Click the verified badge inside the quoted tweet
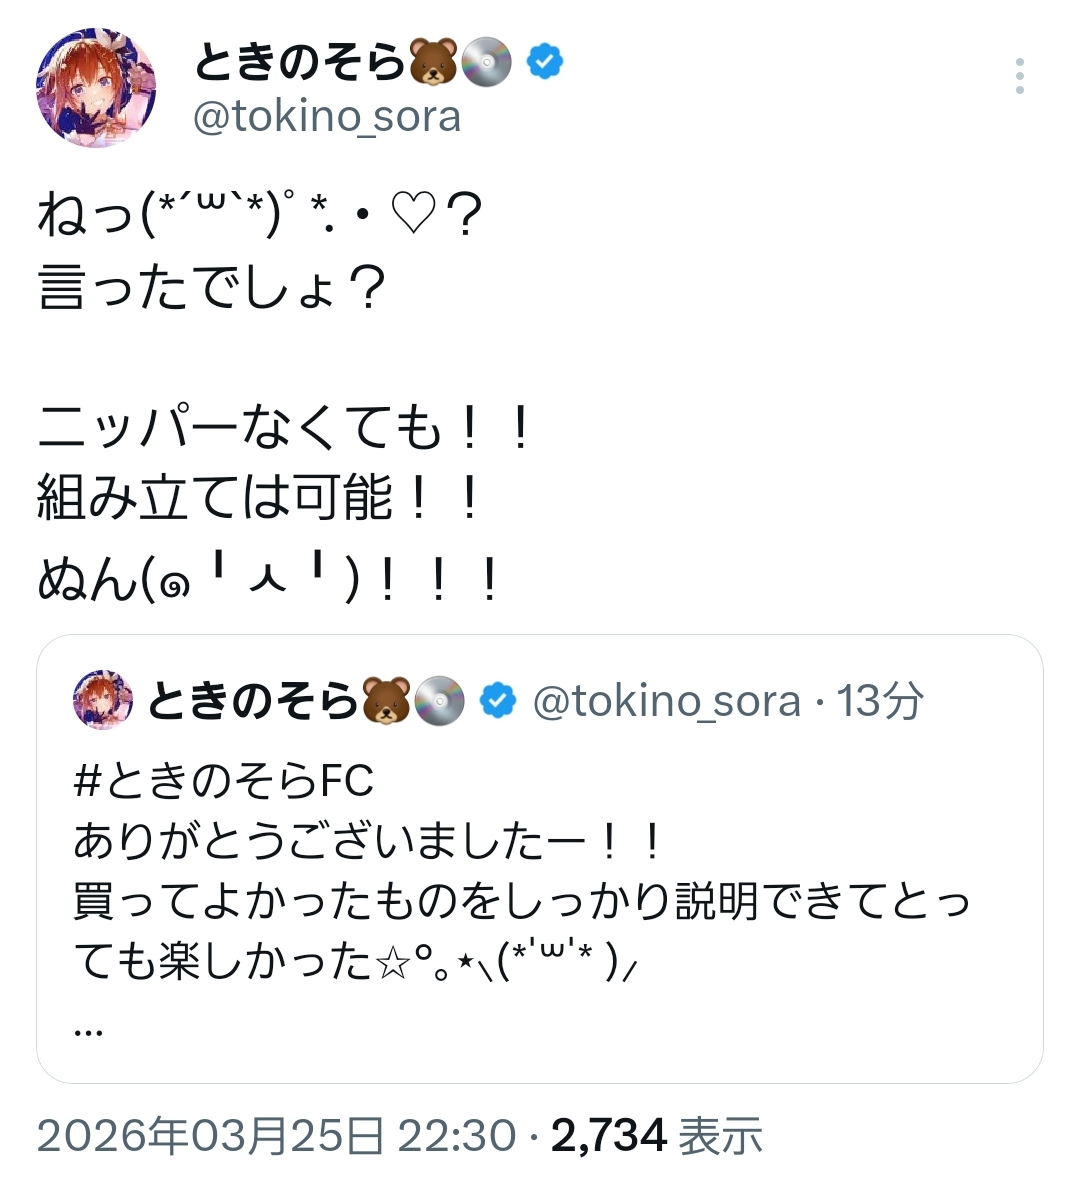 coord(498,701)
